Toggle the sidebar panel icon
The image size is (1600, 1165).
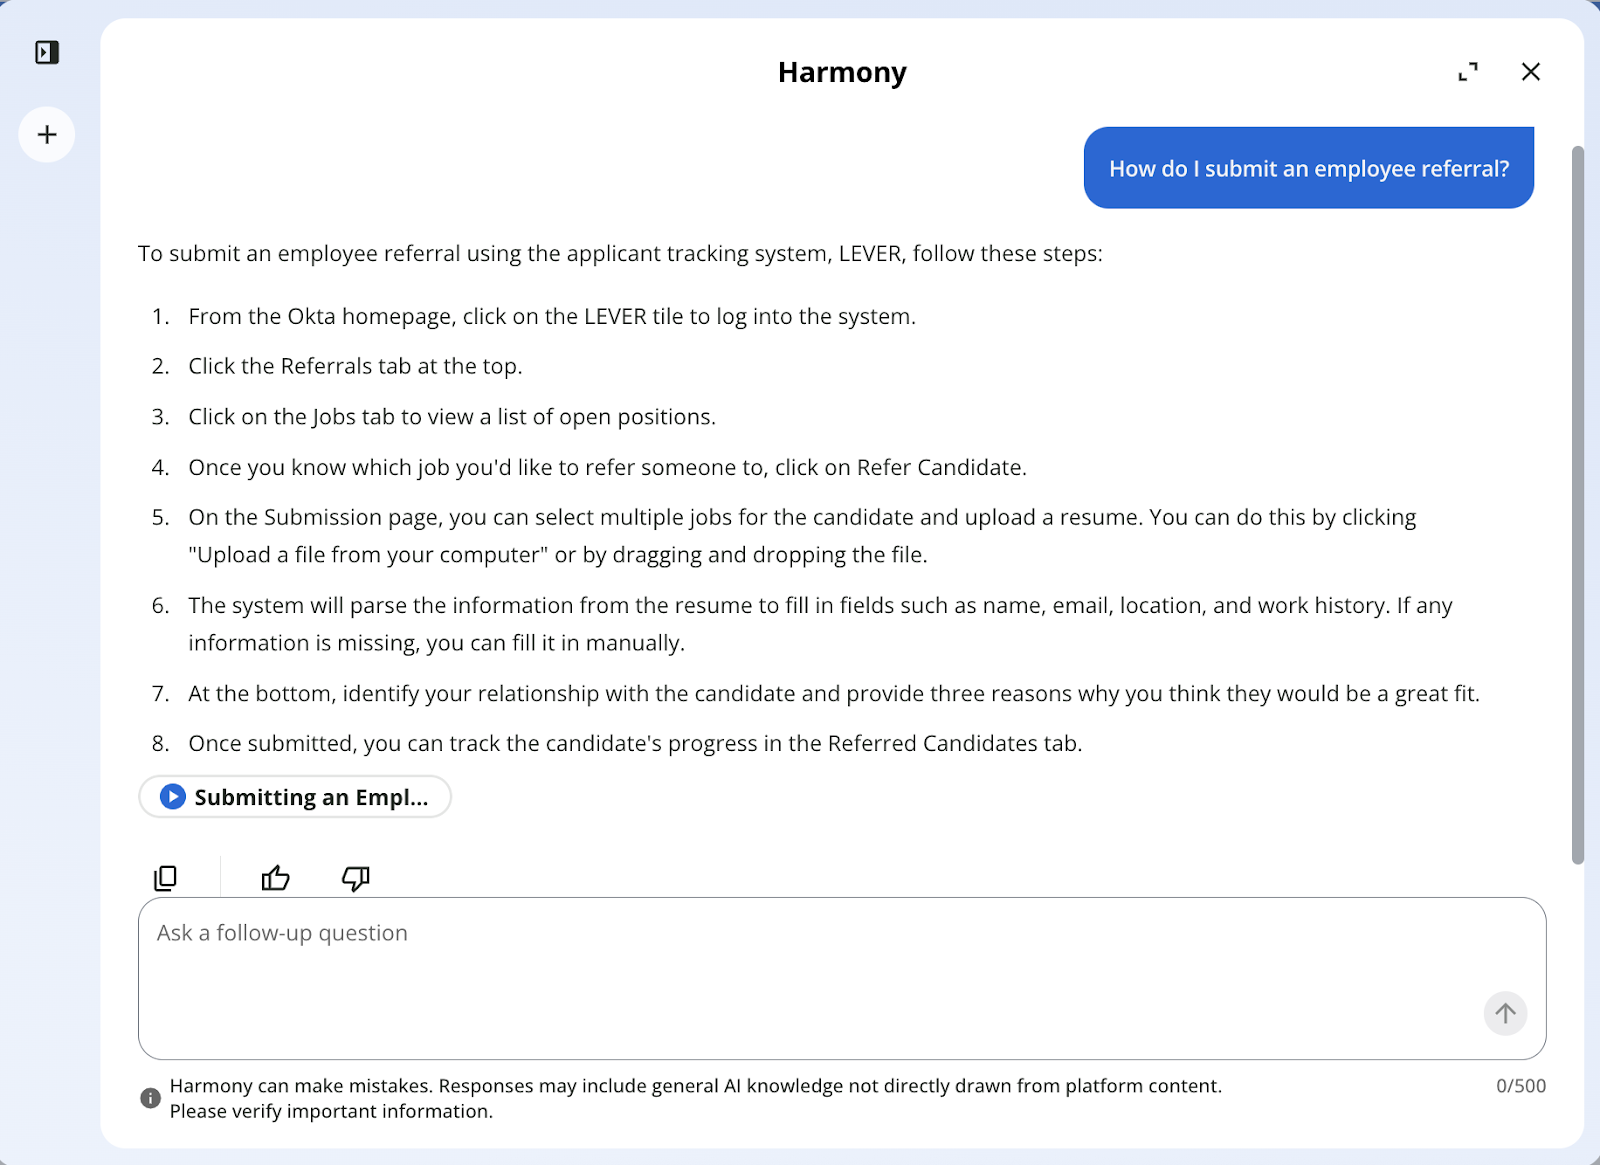click(x=47, y=52)
